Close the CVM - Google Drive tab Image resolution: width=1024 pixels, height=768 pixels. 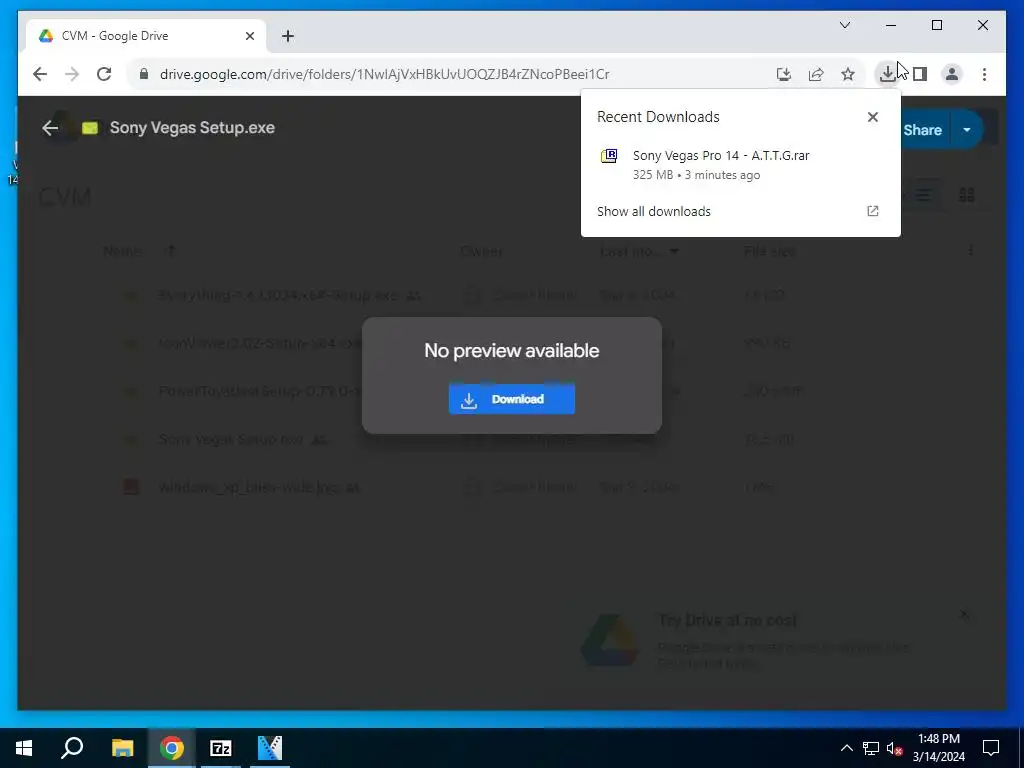click(249, 36)
